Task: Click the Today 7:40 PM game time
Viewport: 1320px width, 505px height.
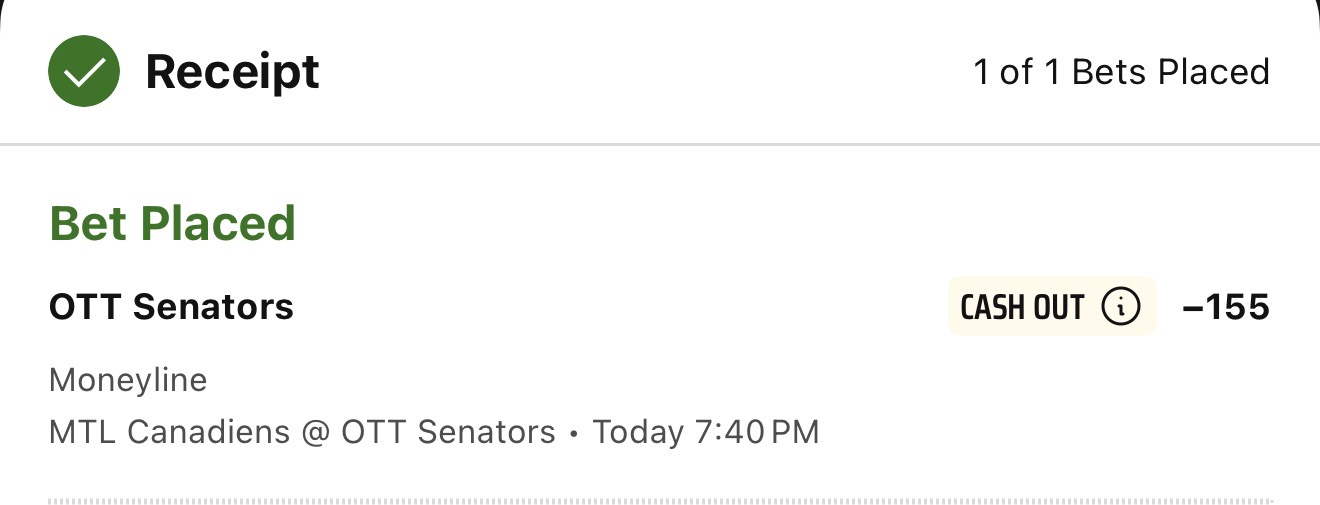Action: click(x=706, y=432)
